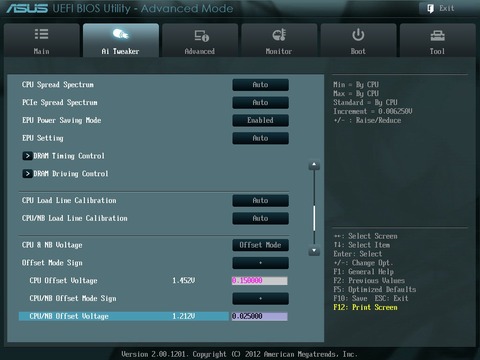Click the F10: Save ESC: Exit hint

371,298
